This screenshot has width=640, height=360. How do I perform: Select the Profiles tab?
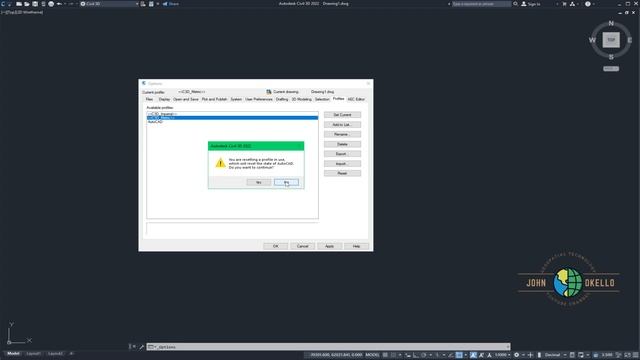[338, 99]
